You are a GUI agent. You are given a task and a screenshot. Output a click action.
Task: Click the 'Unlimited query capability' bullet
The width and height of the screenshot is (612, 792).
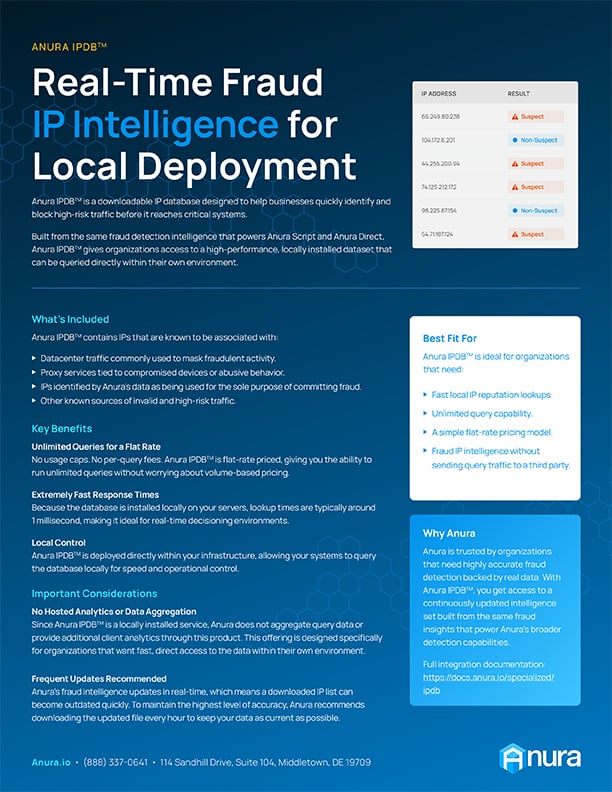coord(478,413)
